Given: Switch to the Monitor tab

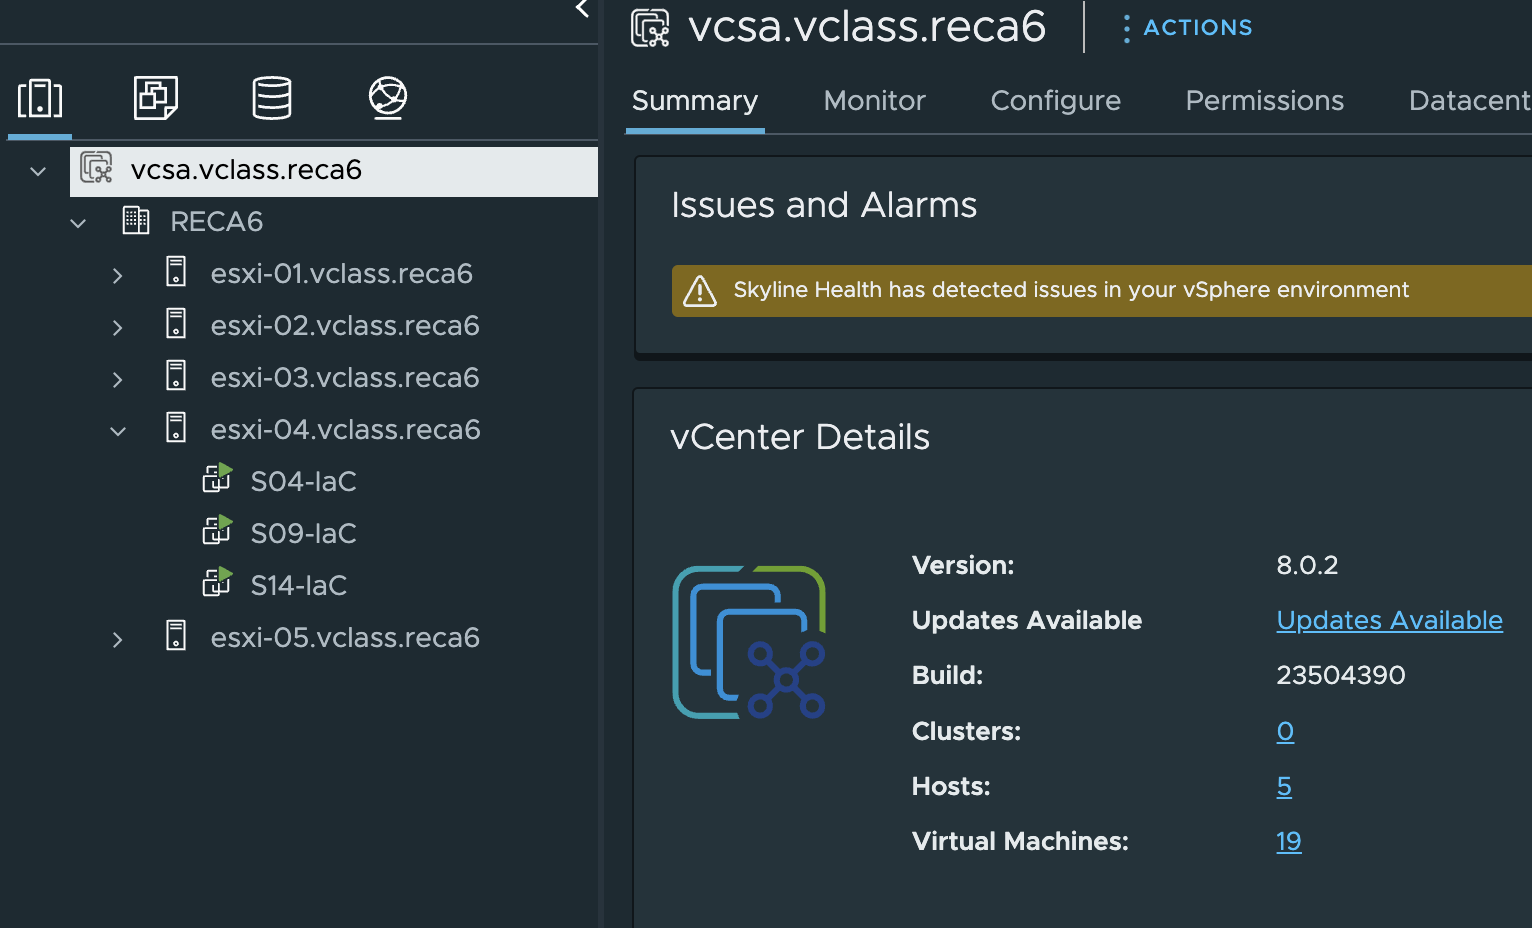Looking at the screenshot, I should click(874, 101).
